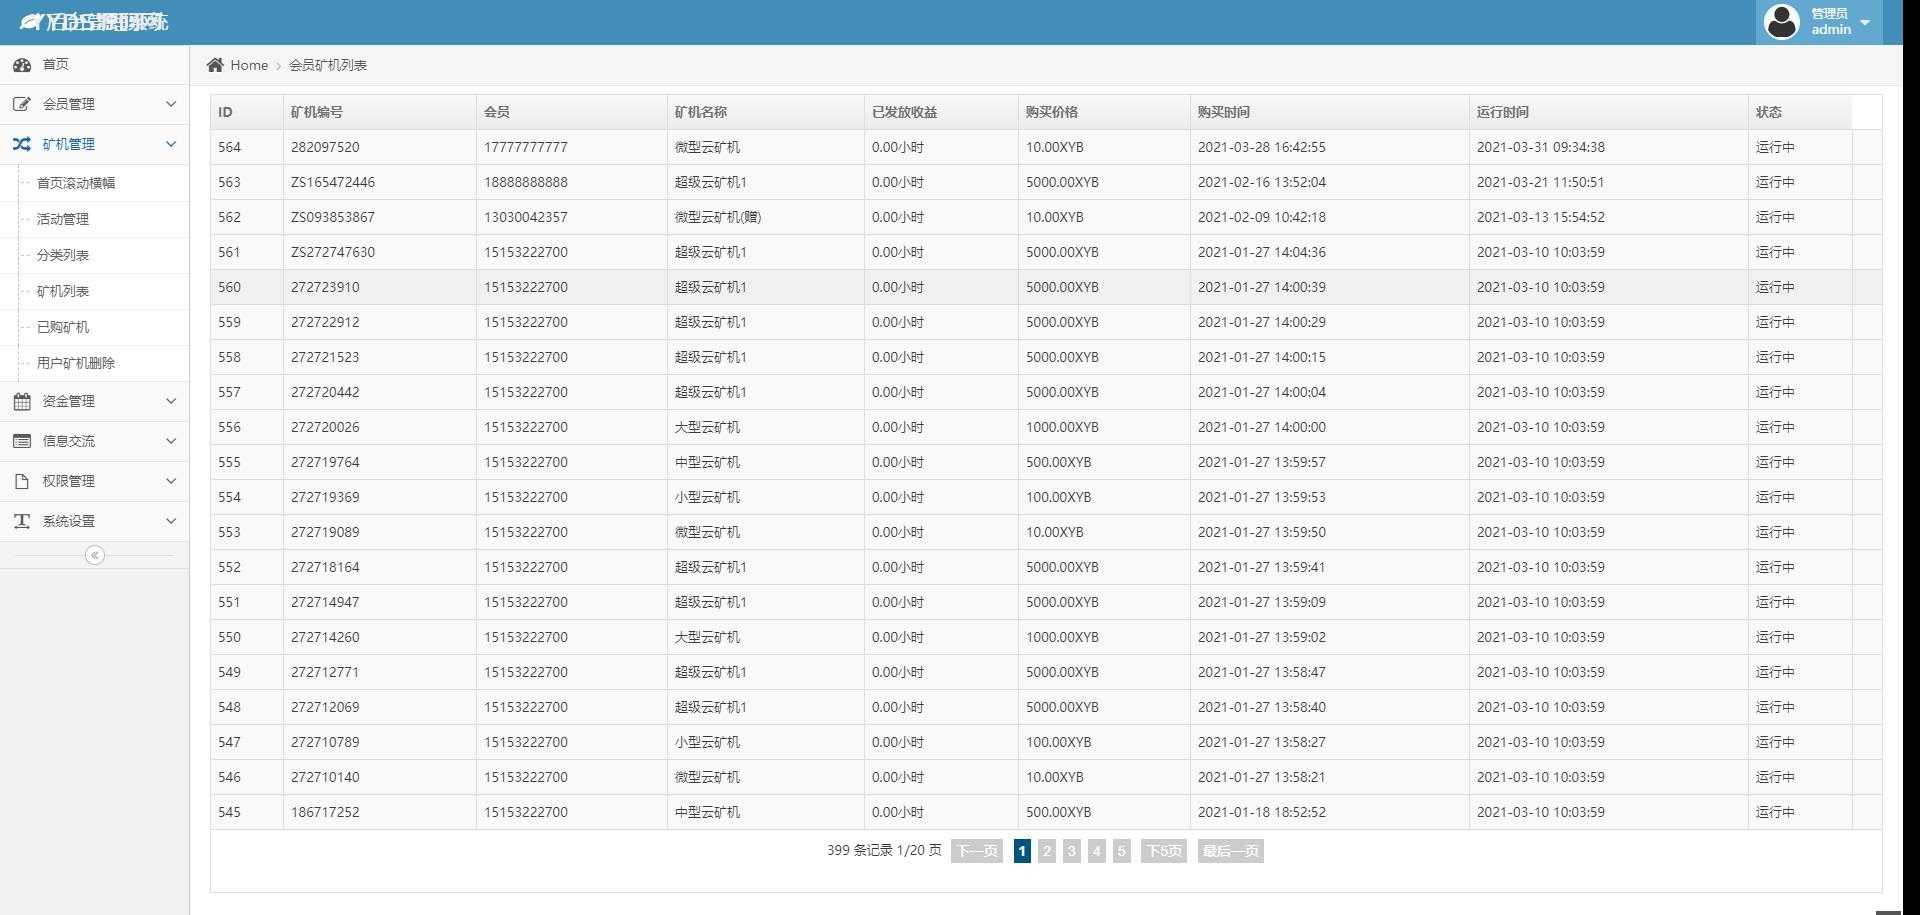This screenshot has width=1920, height=915.
Task: Click the admin user avatar
Action: pyautogui.click(x=1781, y=22)
